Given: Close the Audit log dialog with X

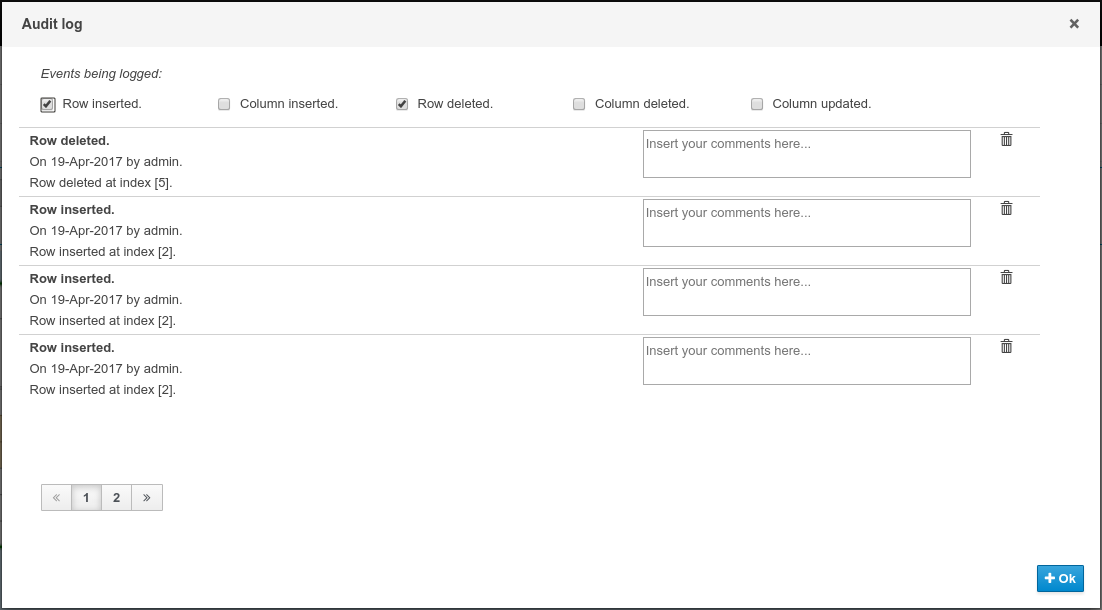Looking at the screenshot, I should (x=1074, y=24).
